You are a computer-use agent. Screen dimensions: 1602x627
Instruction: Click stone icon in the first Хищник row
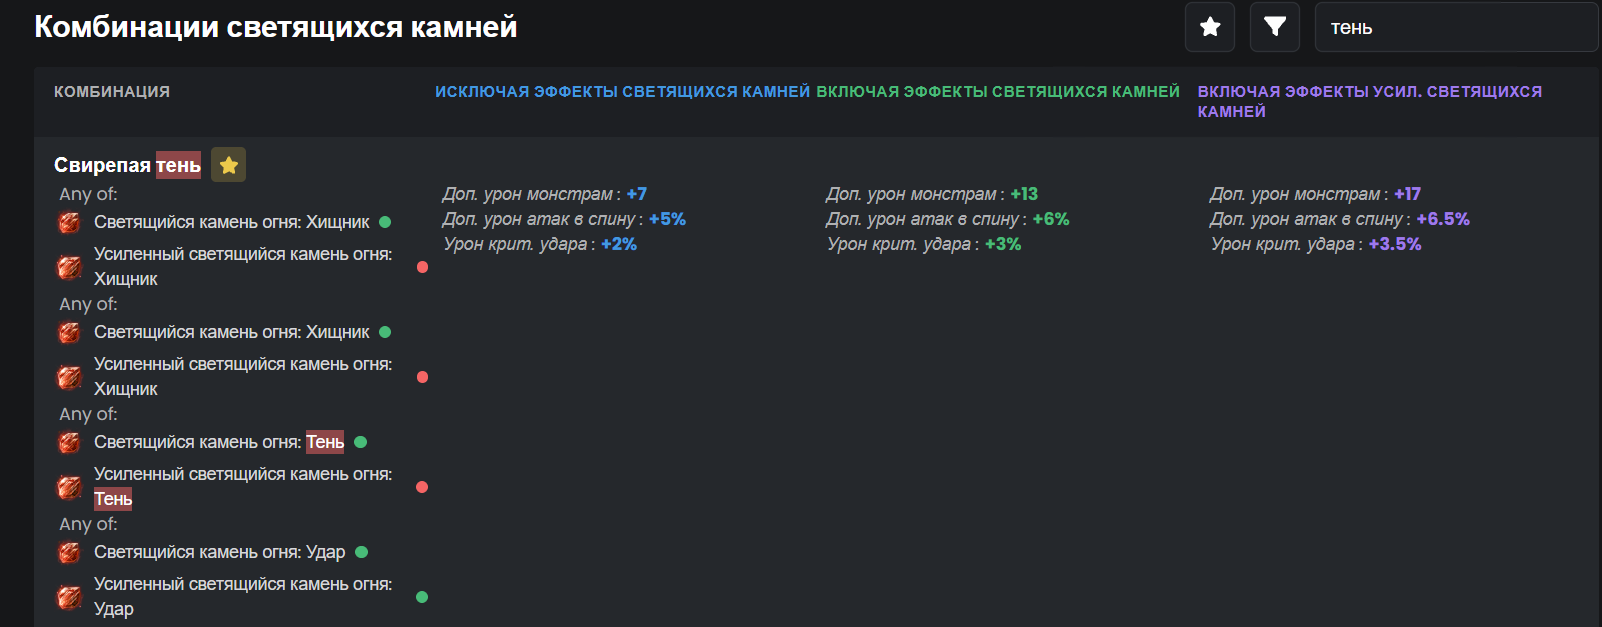point(69,222)
